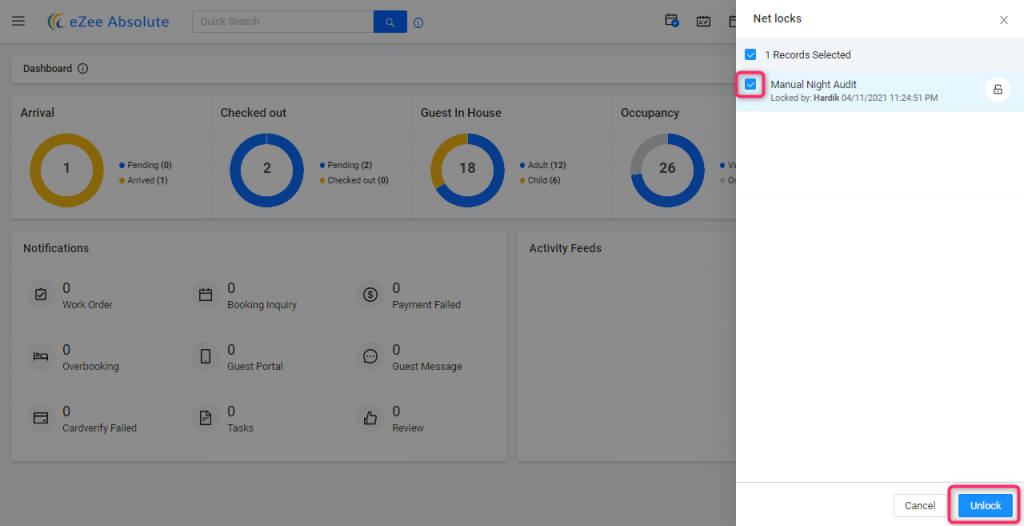Open the Overbooking bed icon
The image size is (1024, 526).
[40, 357]
